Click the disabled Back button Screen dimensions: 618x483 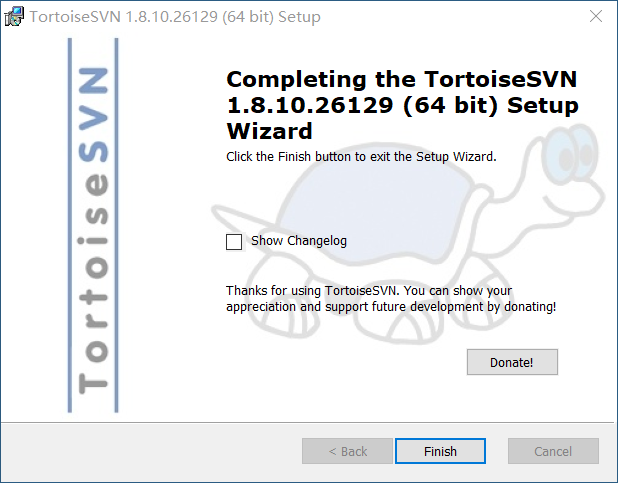(347, 451)
